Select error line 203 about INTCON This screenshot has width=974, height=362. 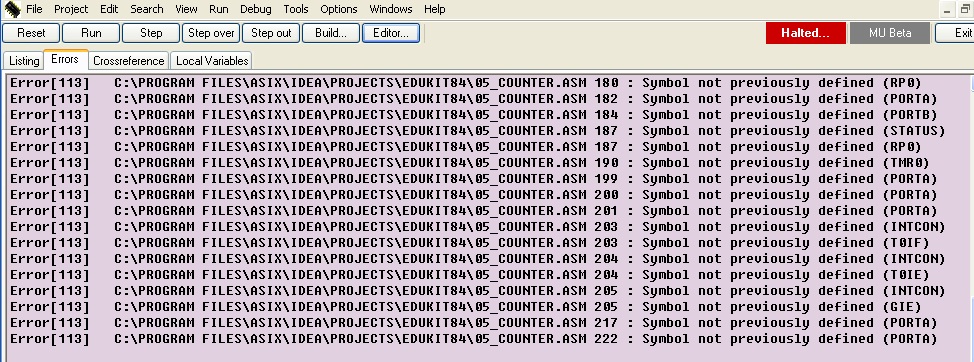tap(477, 227)
